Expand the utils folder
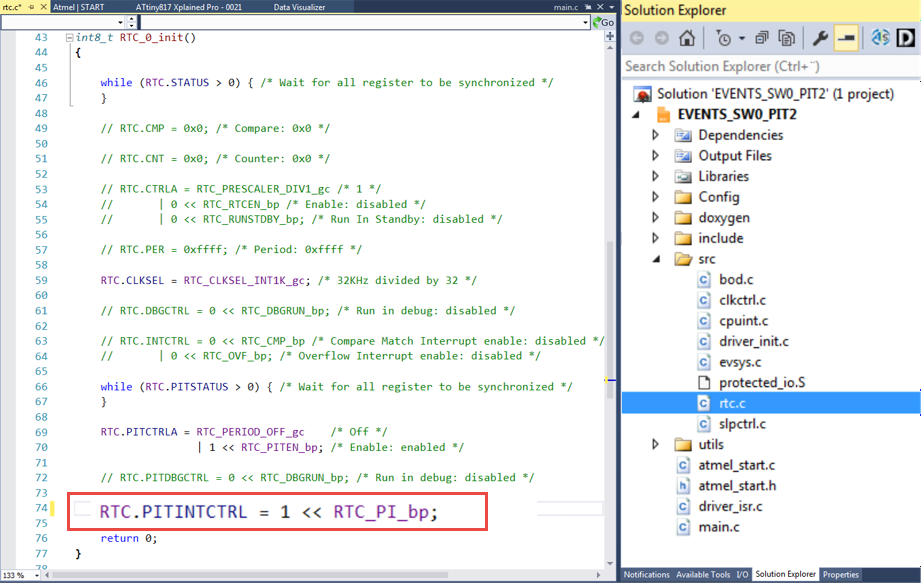Screen dimensions: 921x583 point(656,444)
